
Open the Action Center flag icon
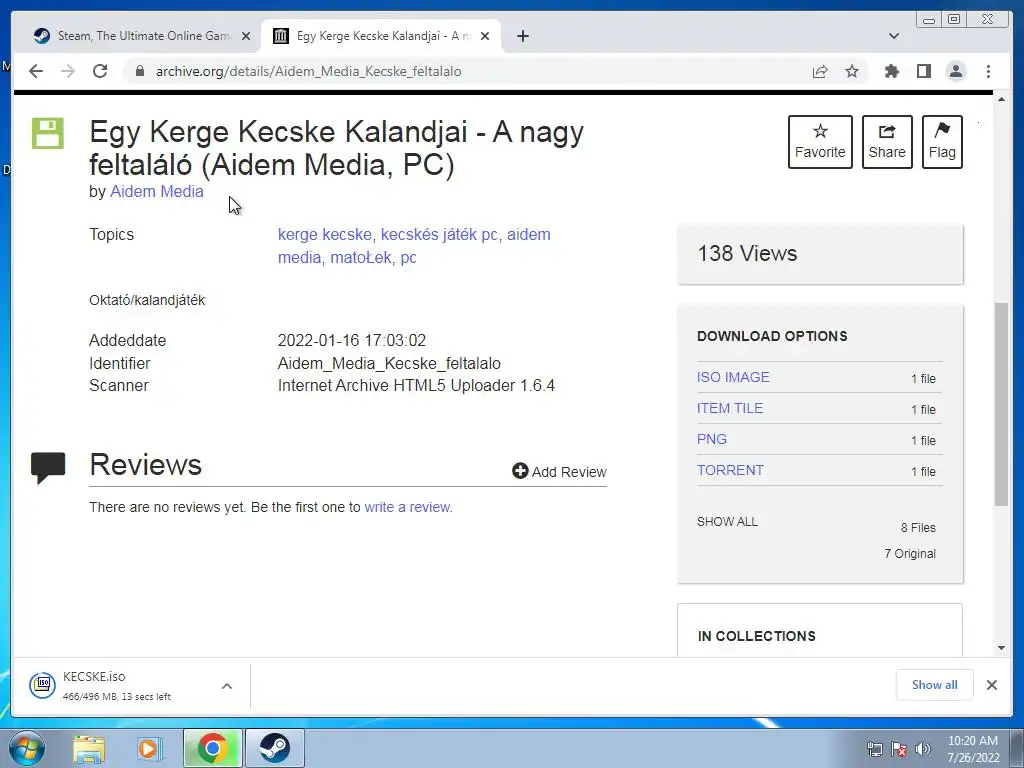coord(899,749)
